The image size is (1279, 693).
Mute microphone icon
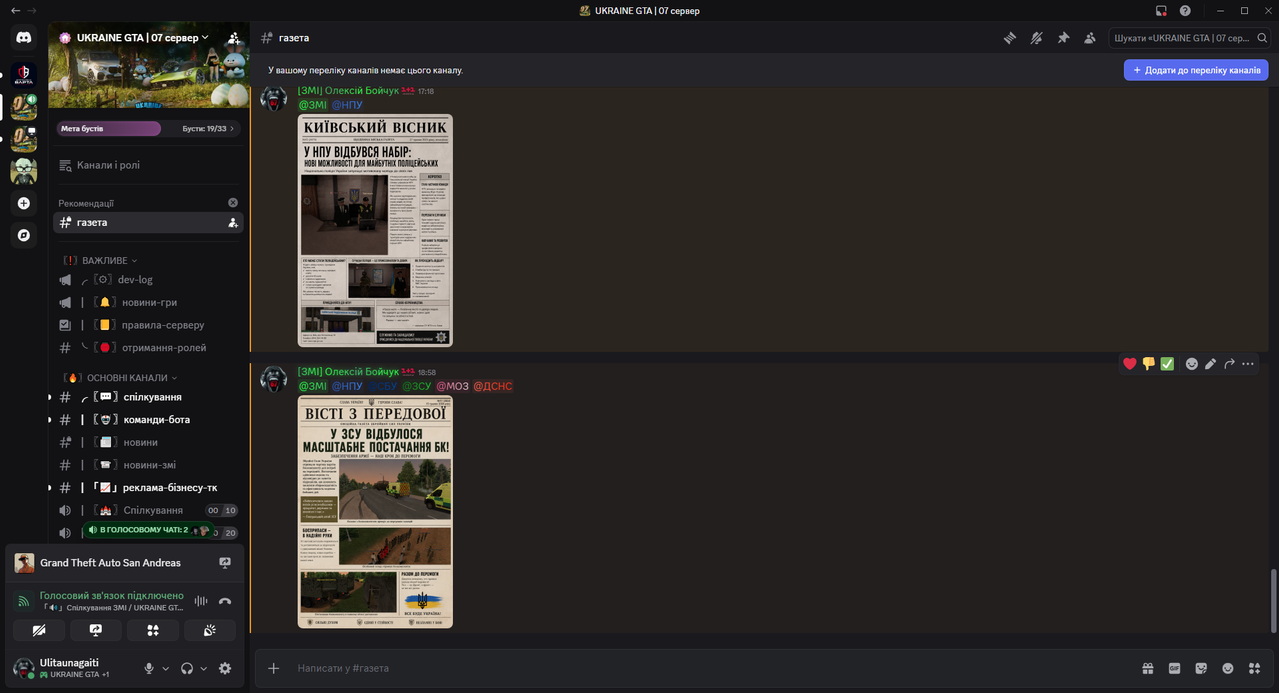click(149, 668)
